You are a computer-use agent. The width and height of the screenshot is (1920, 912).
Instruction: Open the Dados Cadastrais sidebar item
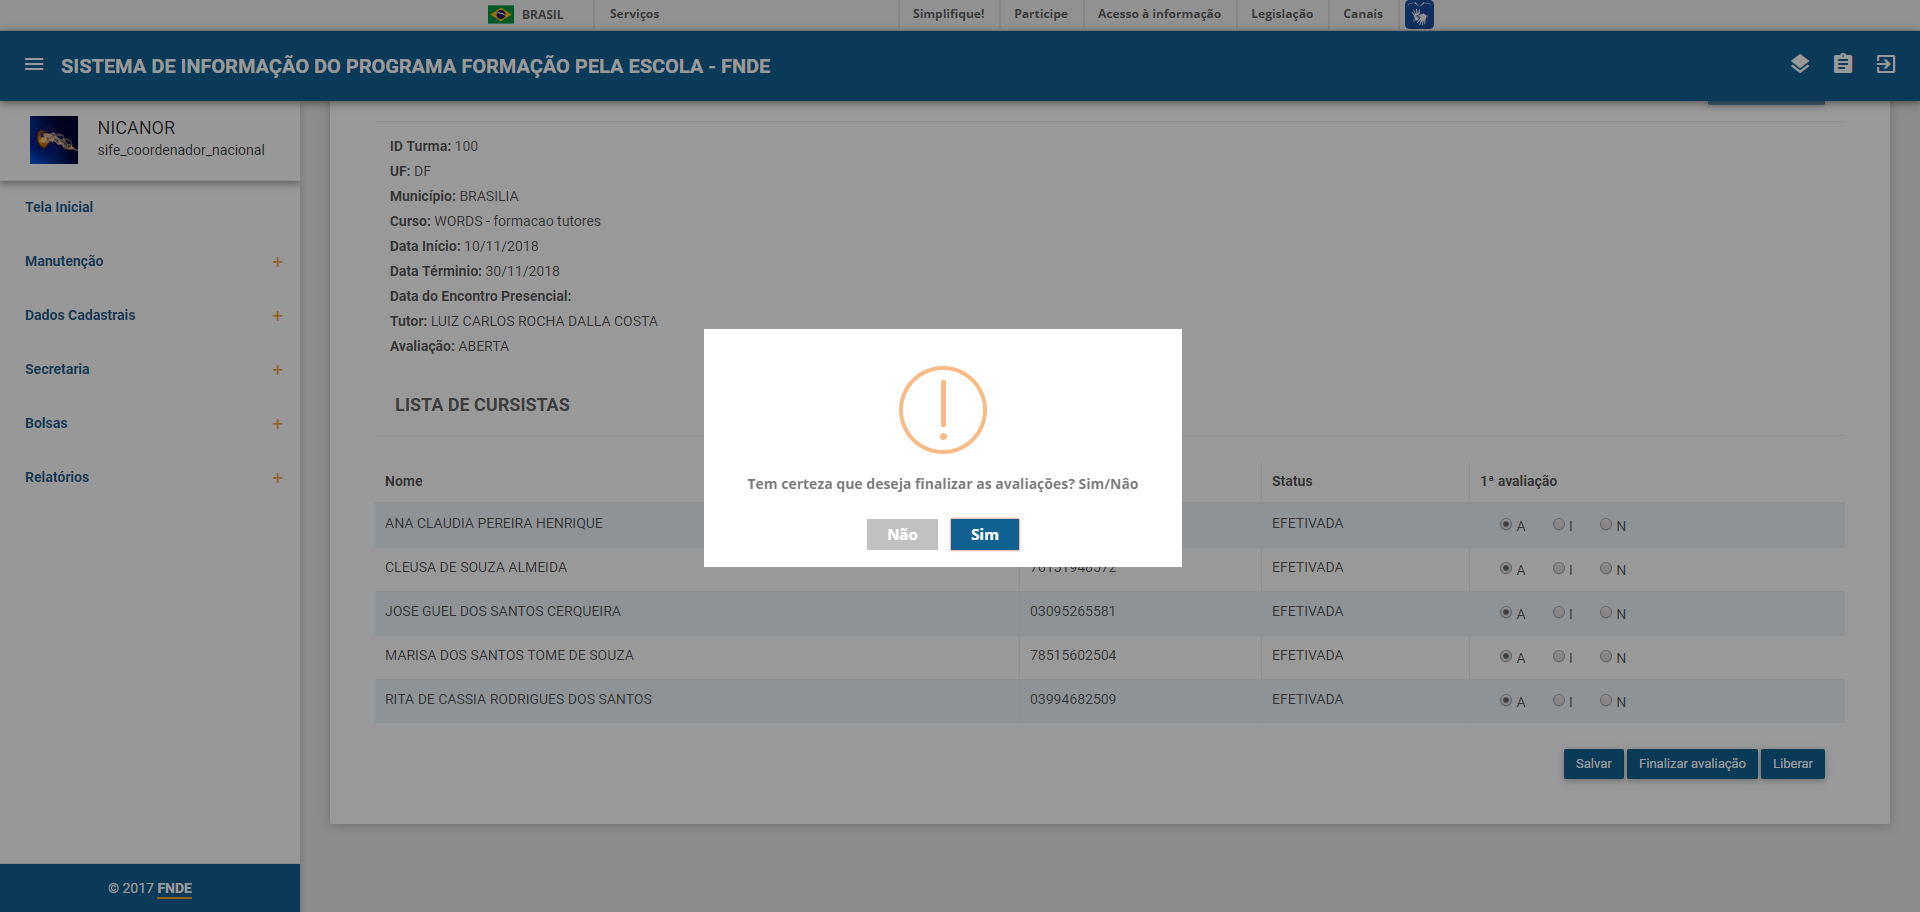point(80,315)
